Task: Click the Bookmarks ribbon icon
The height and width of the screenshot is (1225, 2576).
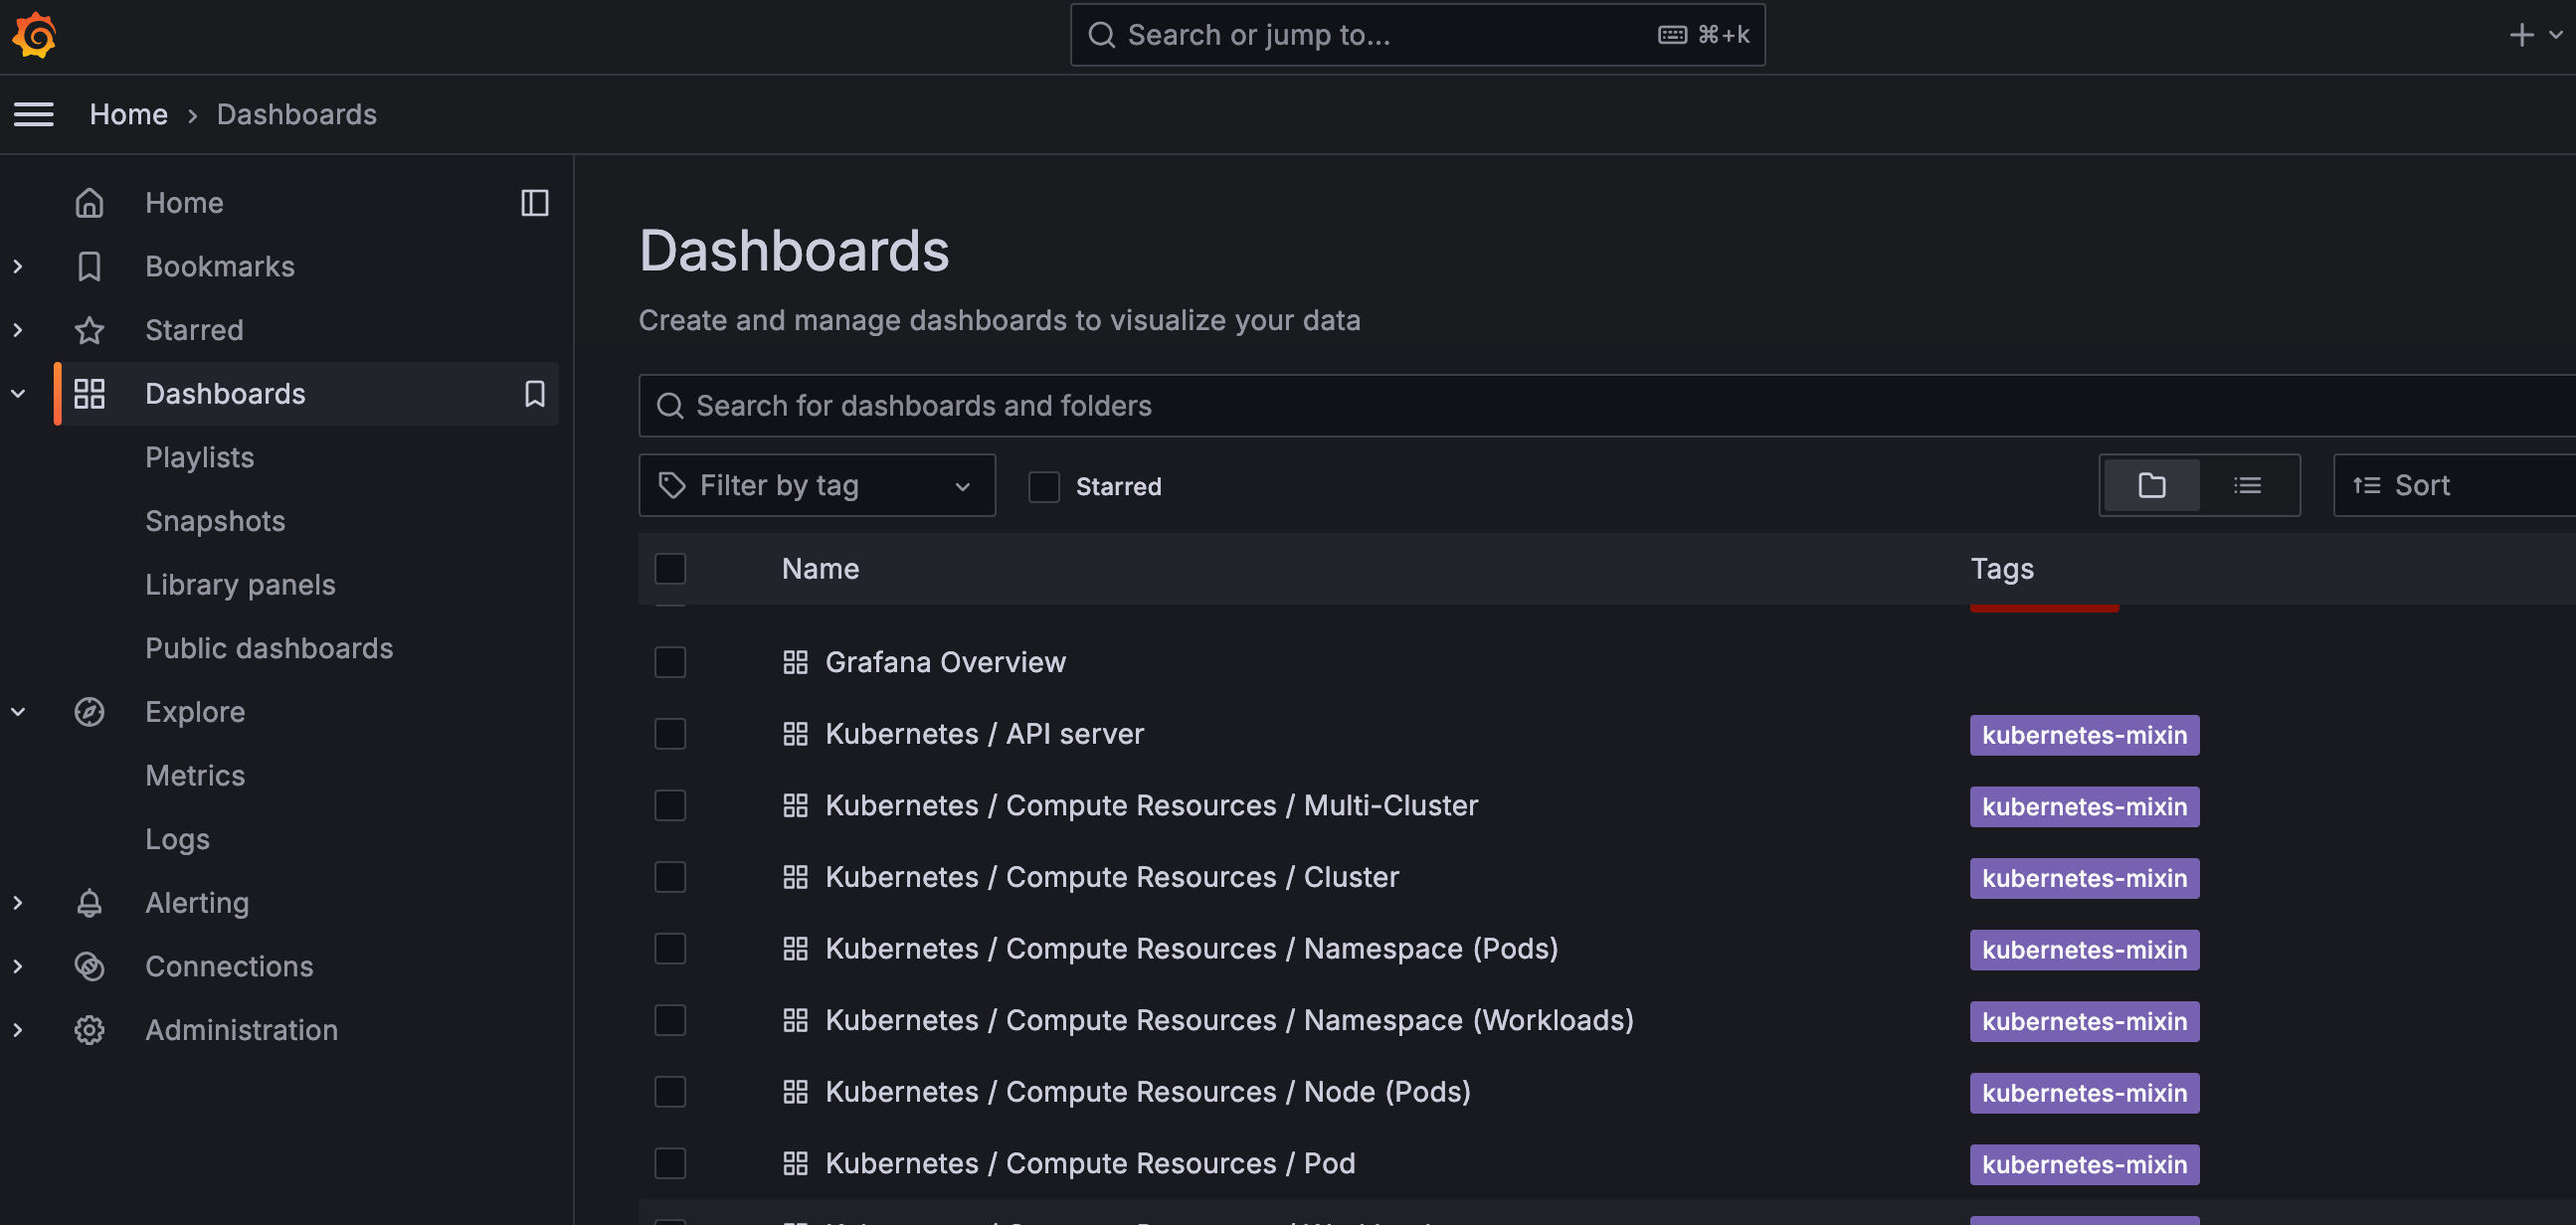Action: [89, 267]
